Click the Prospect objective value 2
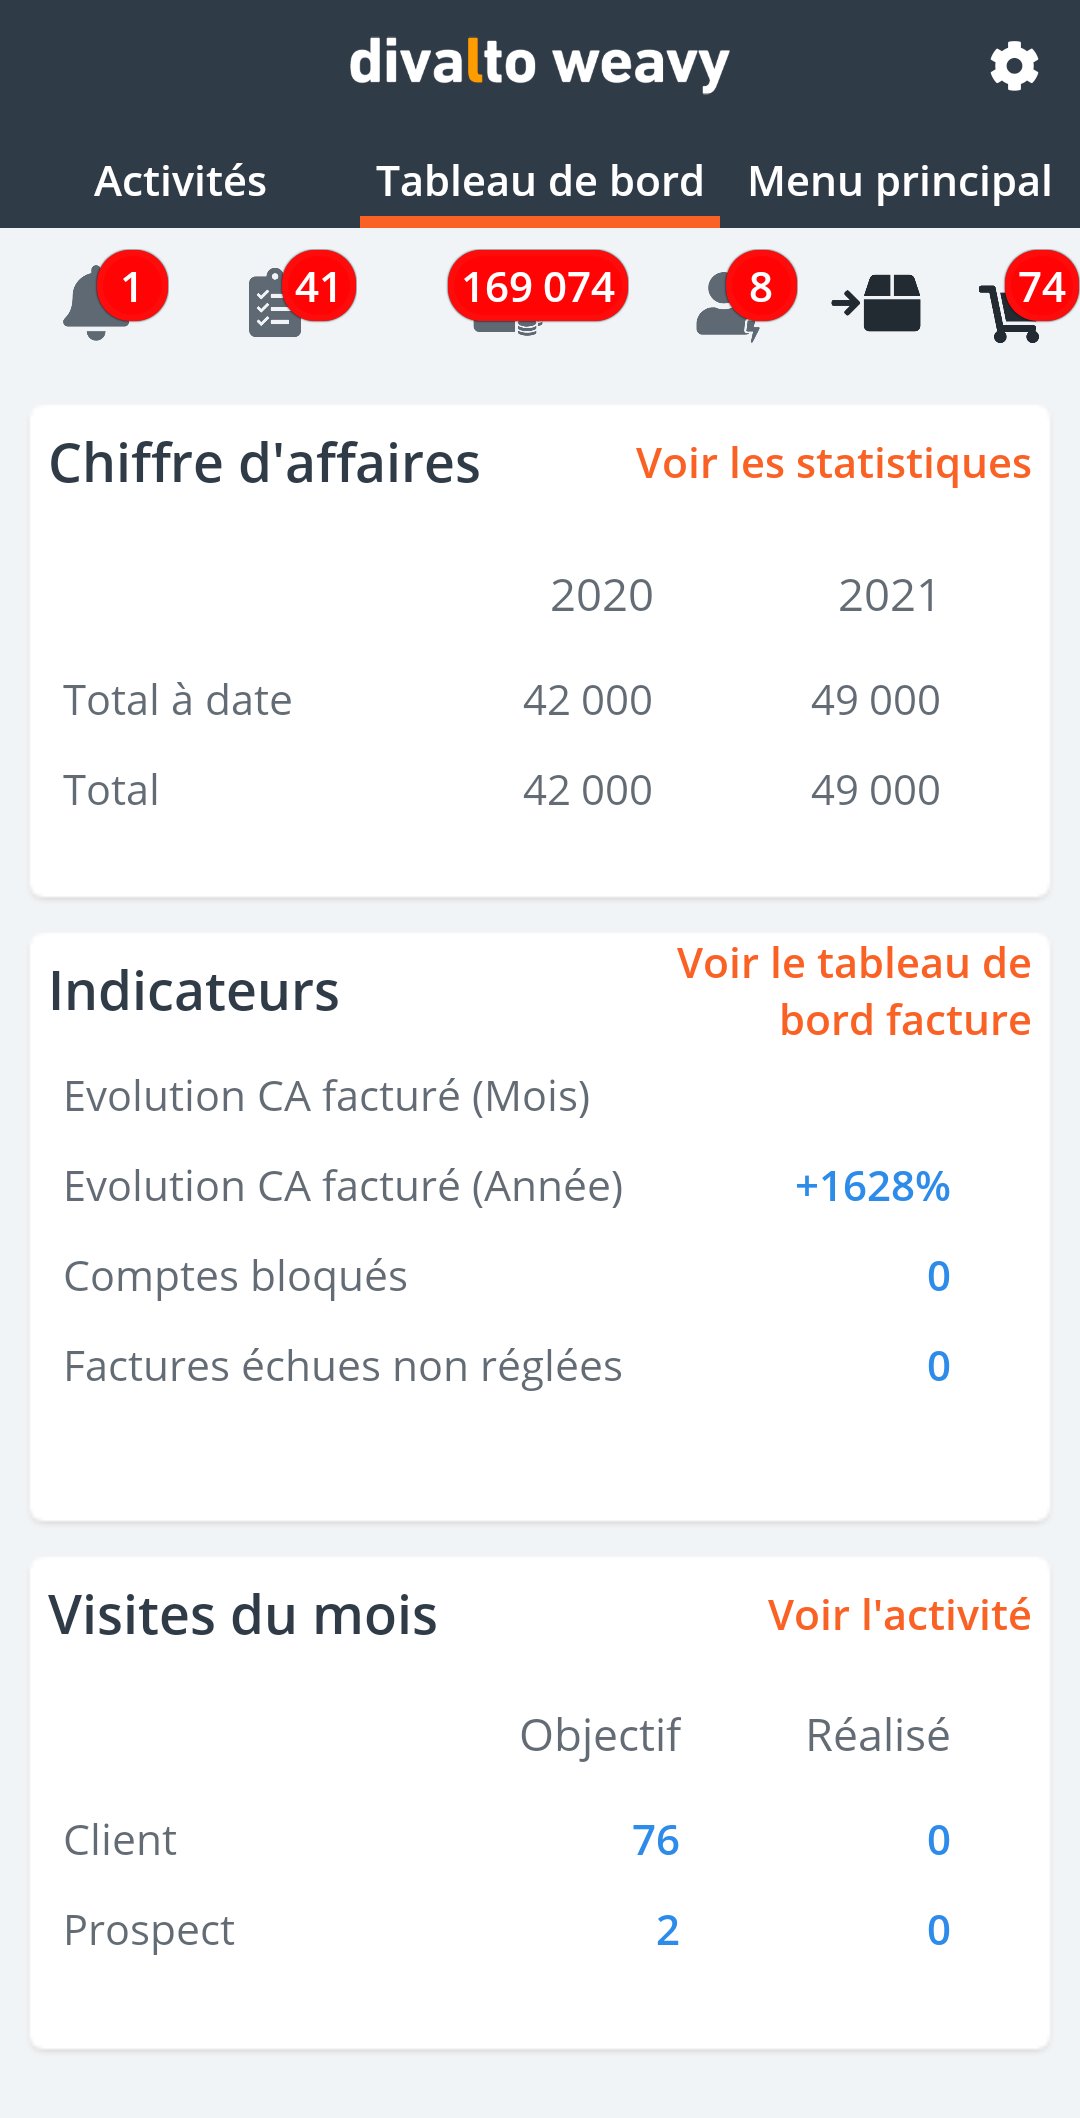Screen dimensions: 1080x2118 [668, 1930]
